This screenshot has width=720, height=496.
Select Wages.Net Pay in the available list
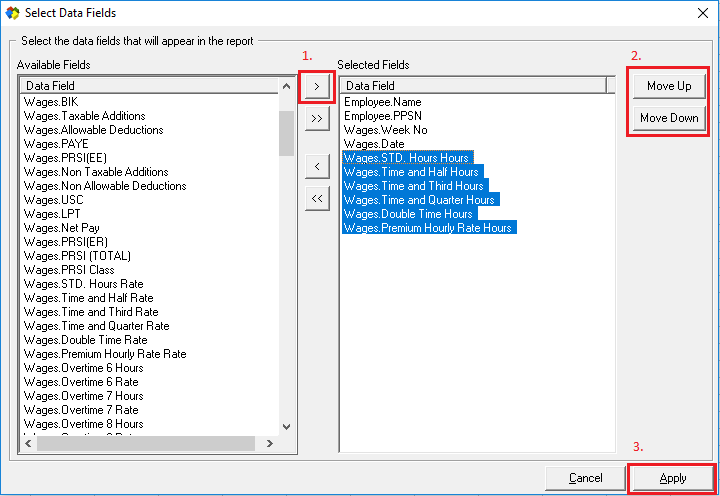(62, 228)
